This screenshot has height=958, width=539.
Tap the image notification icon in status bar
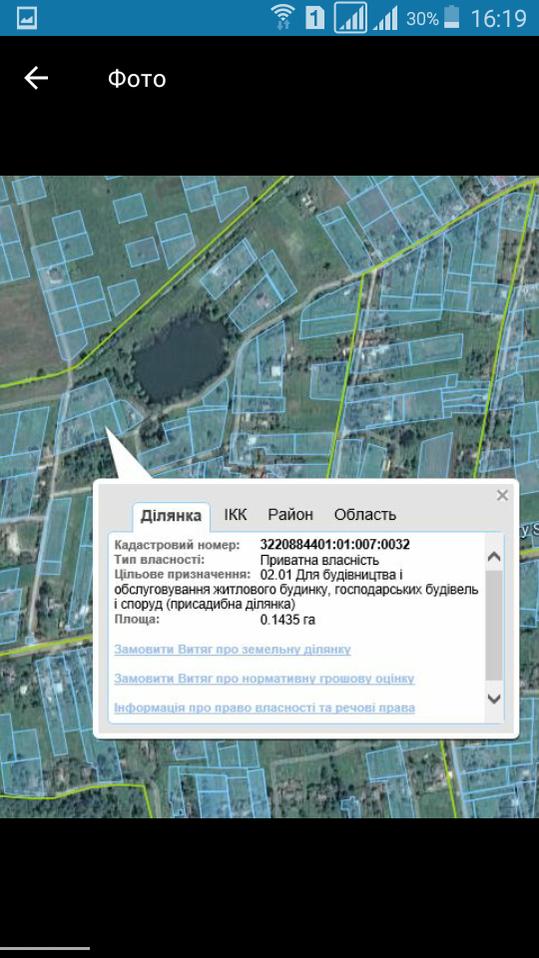26,18
